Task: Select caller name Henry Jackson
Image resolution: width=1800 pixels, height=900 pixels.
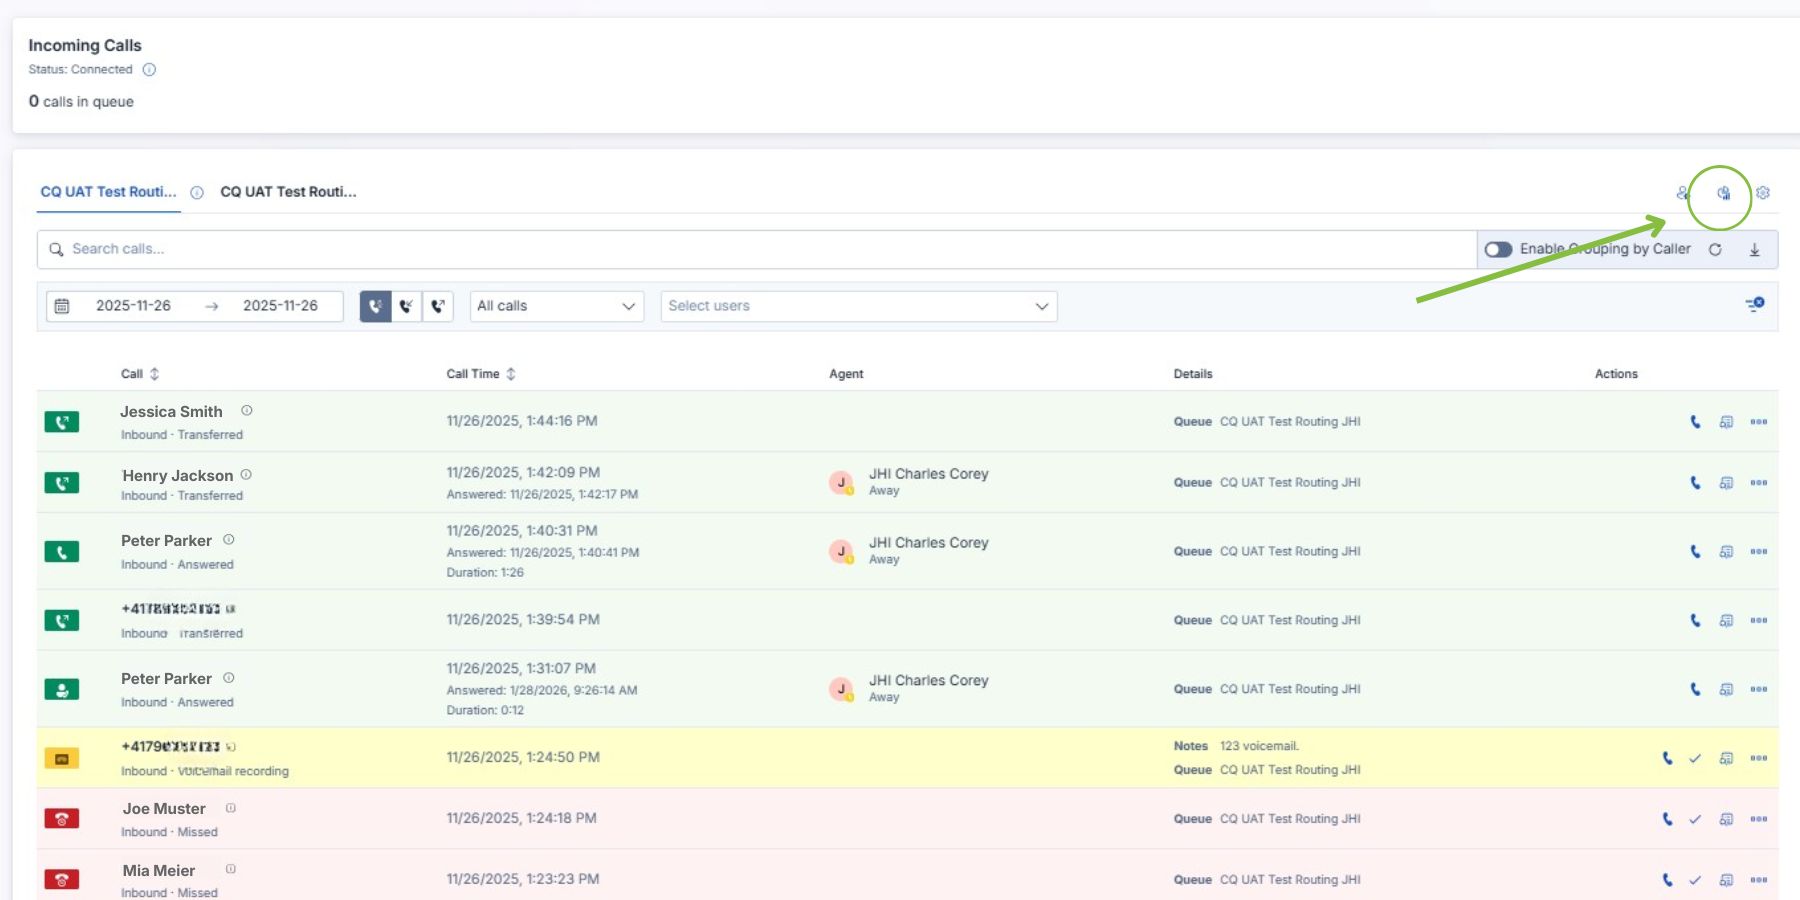Action: point(178,475)
